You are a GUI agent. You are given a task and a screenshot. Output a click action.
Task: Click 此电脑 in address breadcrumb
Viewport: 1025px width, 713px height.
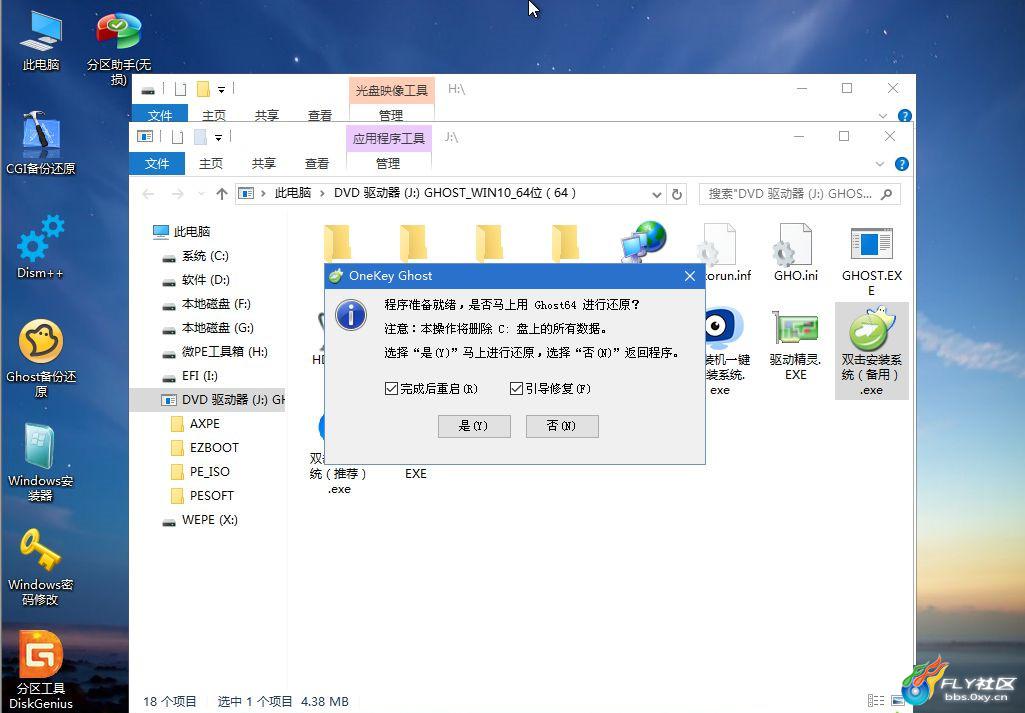click(292, 193)
